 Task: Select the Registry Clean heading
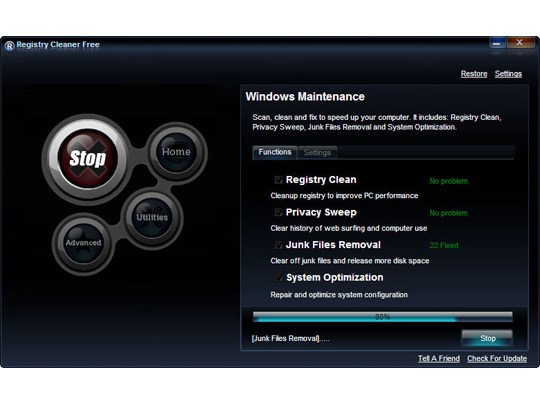click(321, 180)
